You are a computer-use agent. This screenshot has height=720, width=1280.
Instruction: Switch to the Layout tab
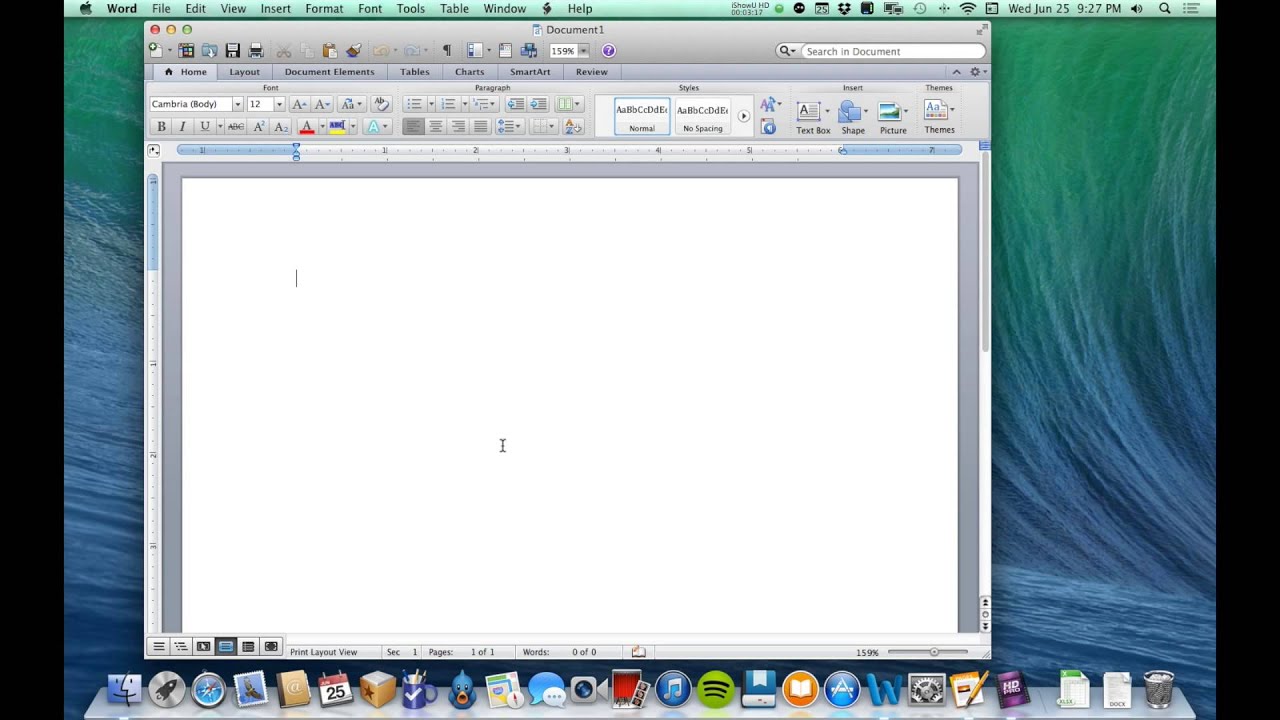coord(244,72)
